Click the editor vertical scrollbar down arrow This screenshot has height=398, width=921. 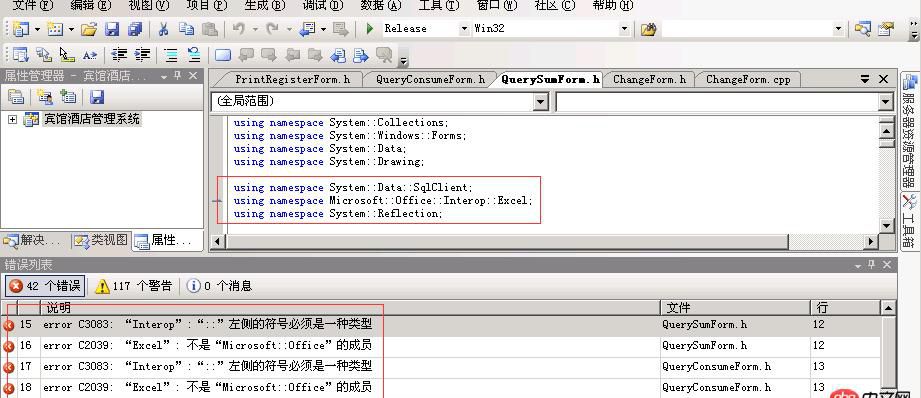pos(886,225)
